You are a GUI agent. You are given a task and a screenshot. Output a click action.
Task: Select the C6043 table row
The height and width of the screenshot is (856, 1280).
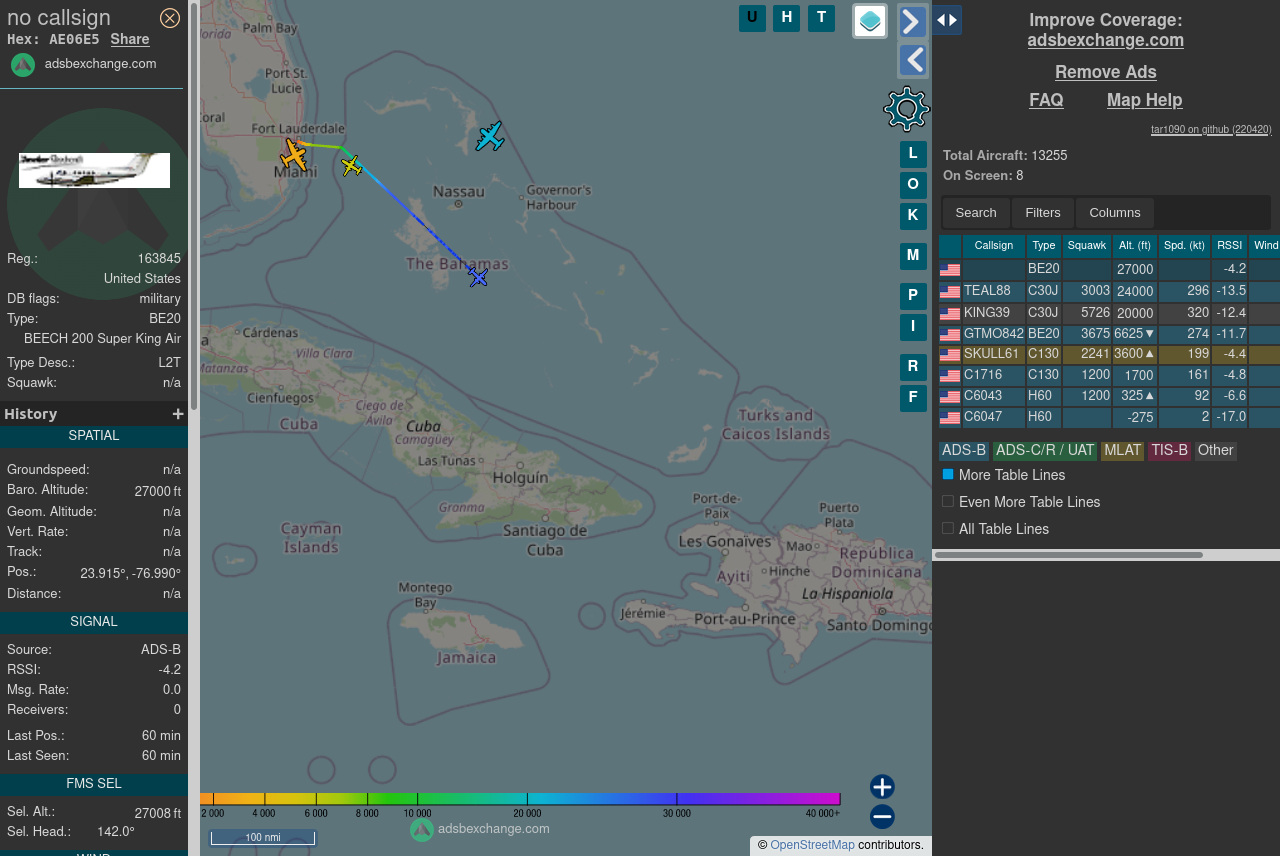point(1109,396)
